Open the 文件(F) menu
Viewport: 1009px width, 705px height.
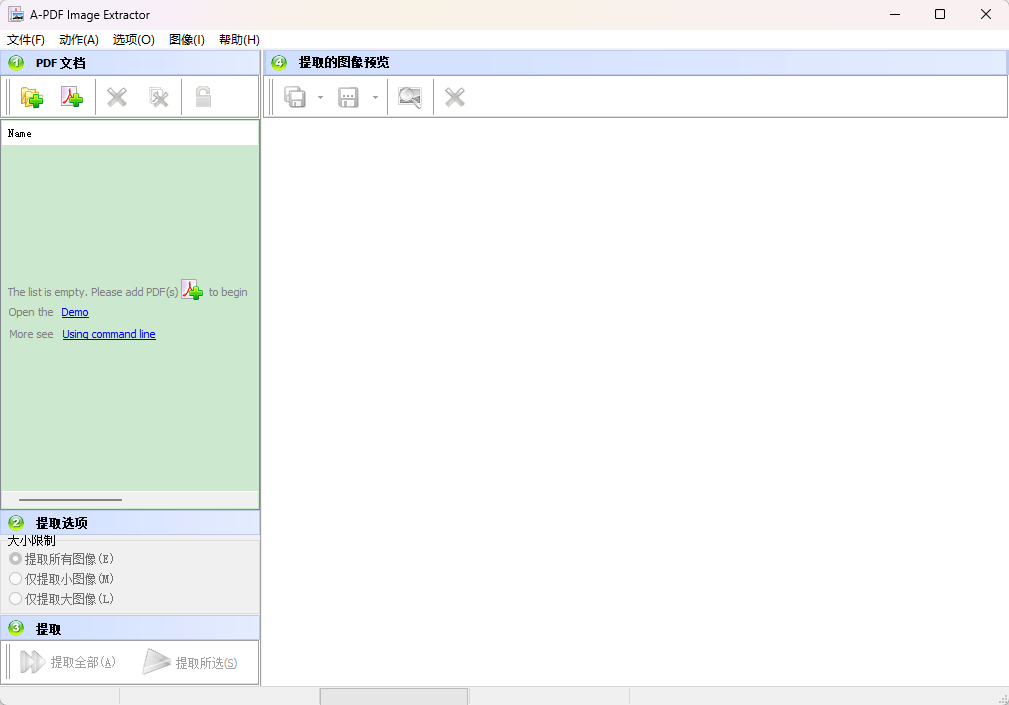26,40
